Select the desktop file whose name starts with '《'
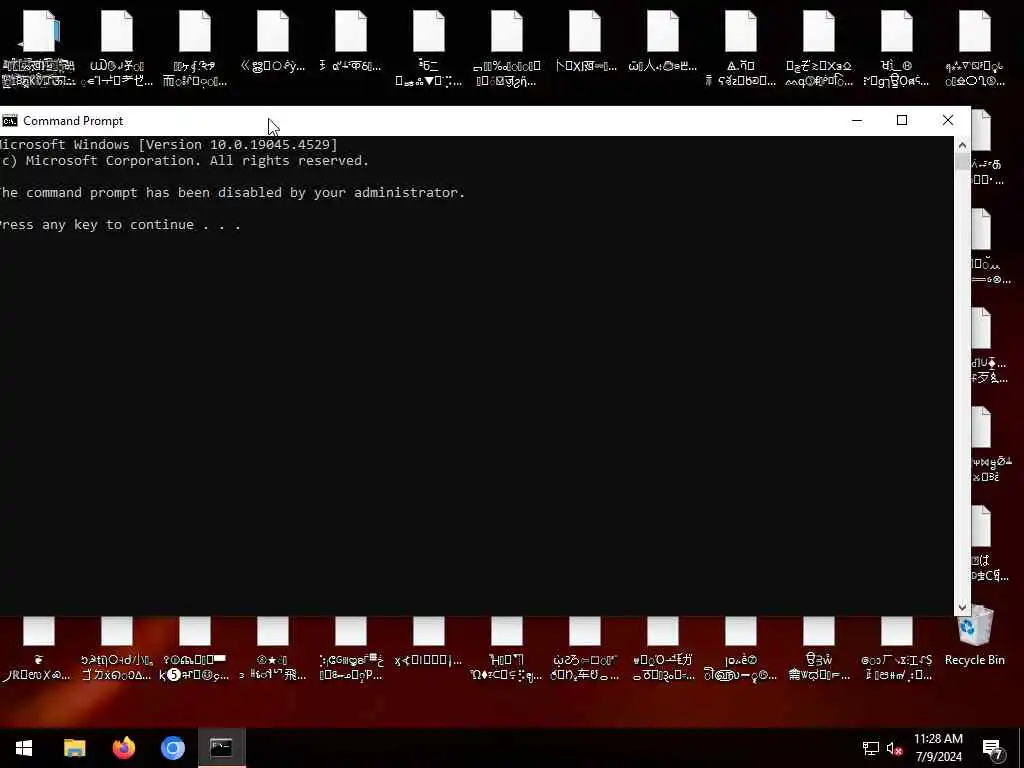The image size is (1024, 768). [272, 41]
